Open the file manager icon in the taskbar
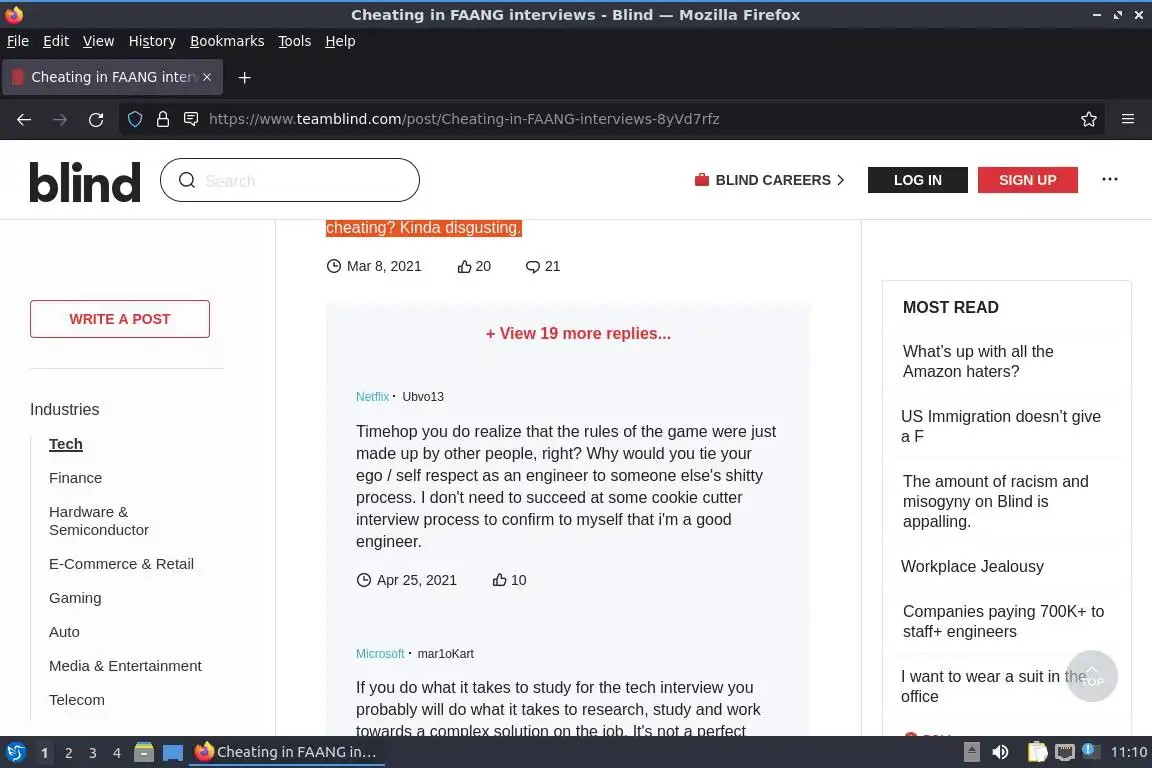Screen dimensions: 1152x768 point(144,752)
